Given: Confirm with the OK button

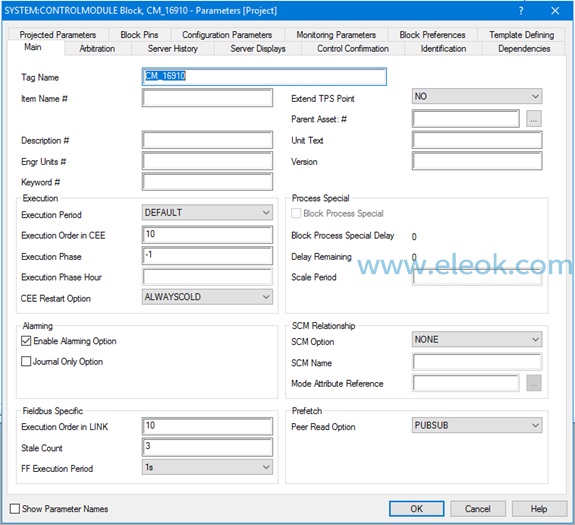Looking at the screenshot, I should (x=417, y=509).
